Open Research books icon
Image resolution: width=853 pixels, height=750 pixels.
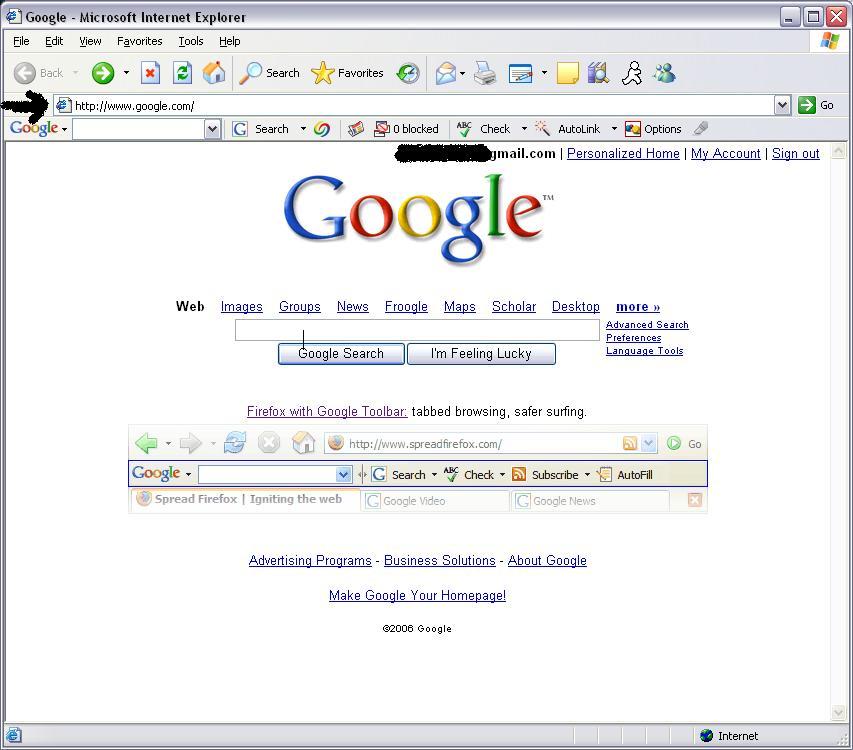(x=598, y=73)
